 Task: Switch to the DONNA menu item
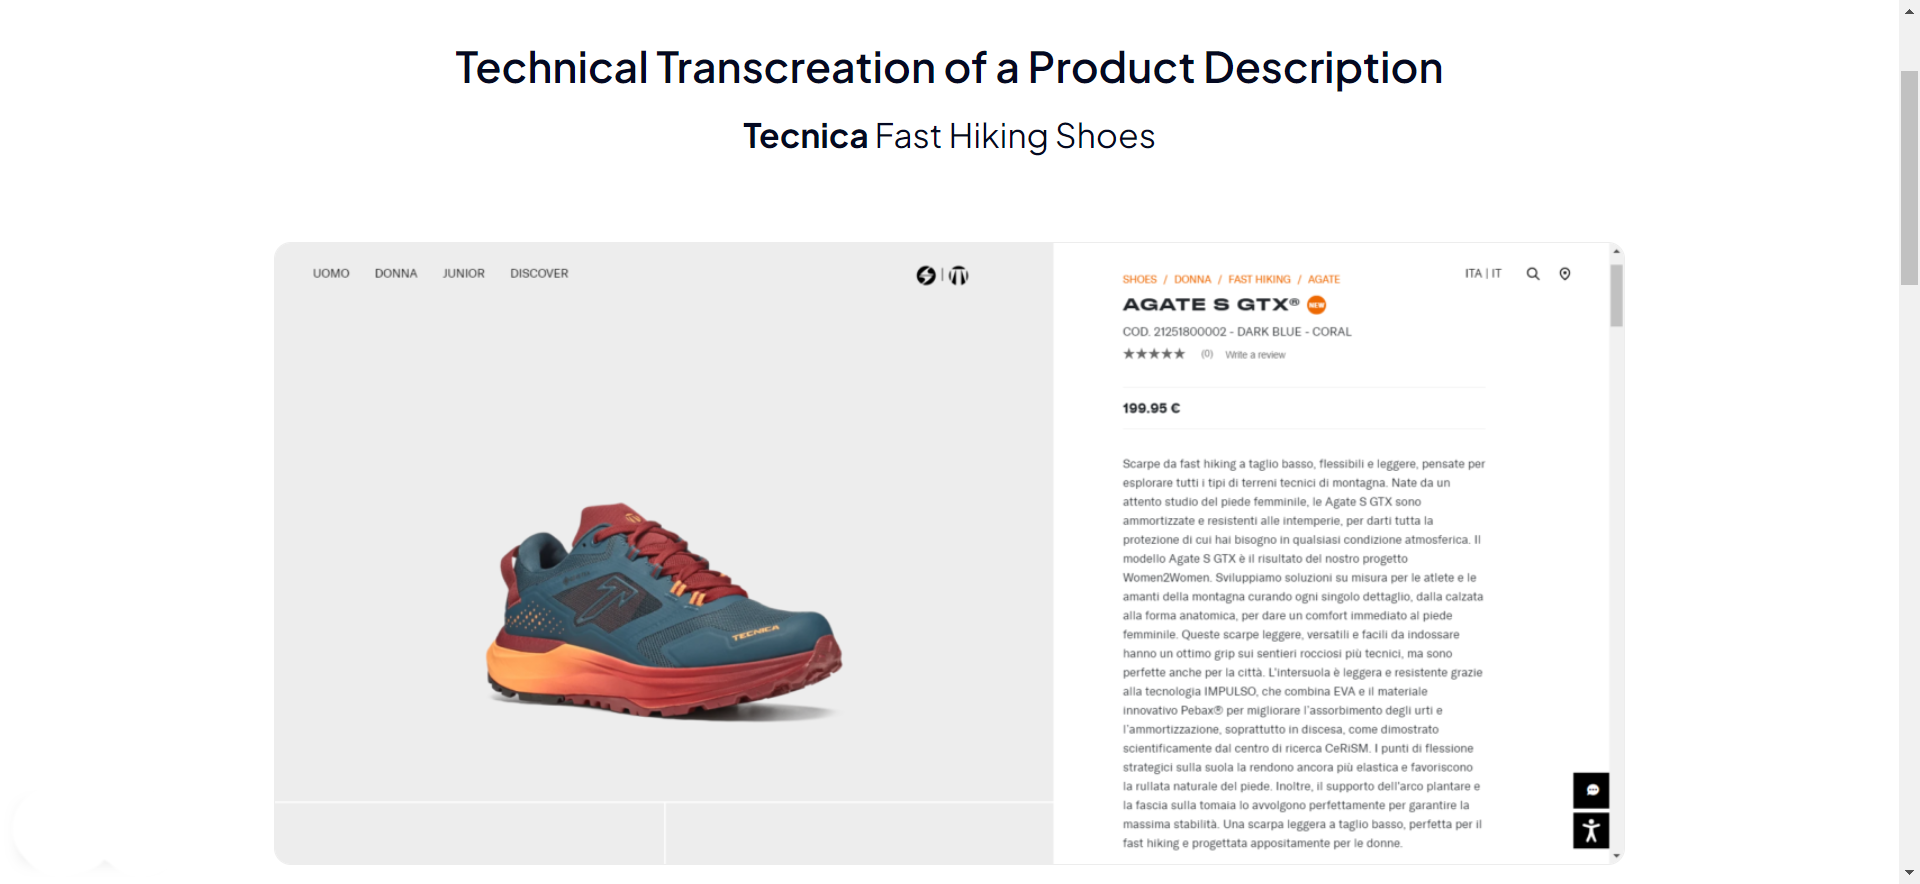coord(396,273)
